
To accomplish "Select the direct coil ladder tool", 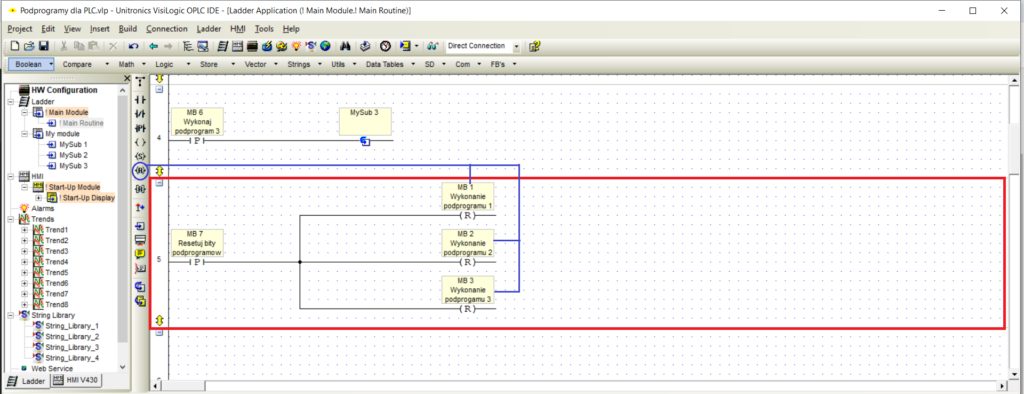I will pos(139,142).
